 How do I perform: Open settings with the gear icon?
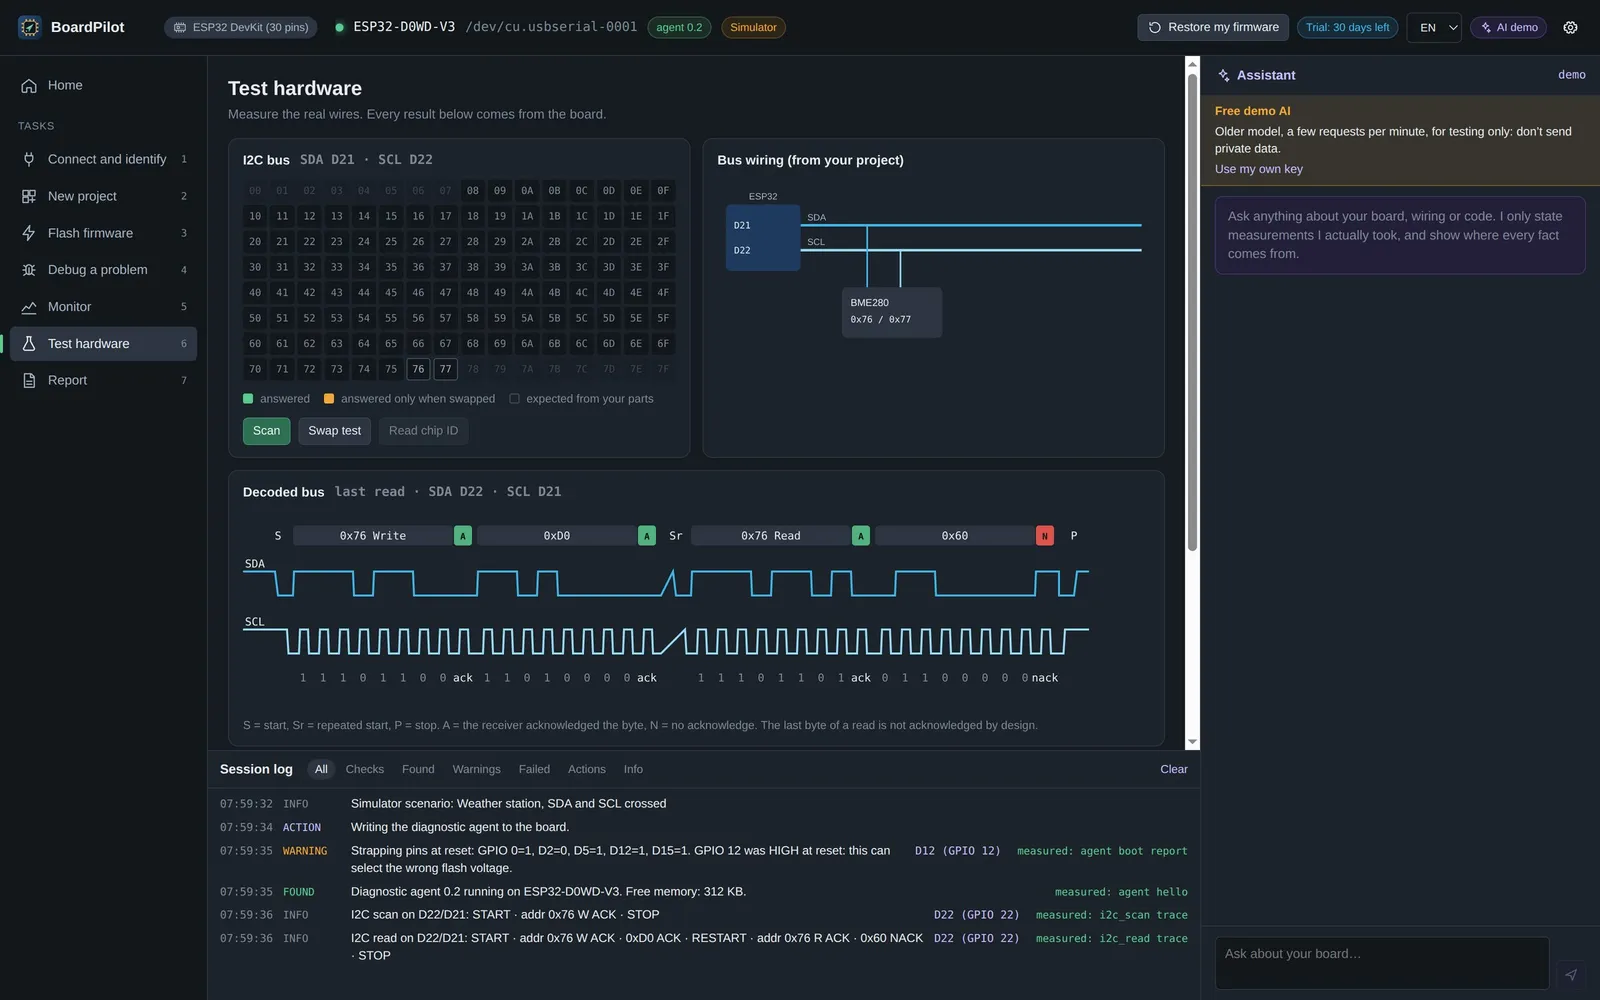click(x=1570, y=27)
